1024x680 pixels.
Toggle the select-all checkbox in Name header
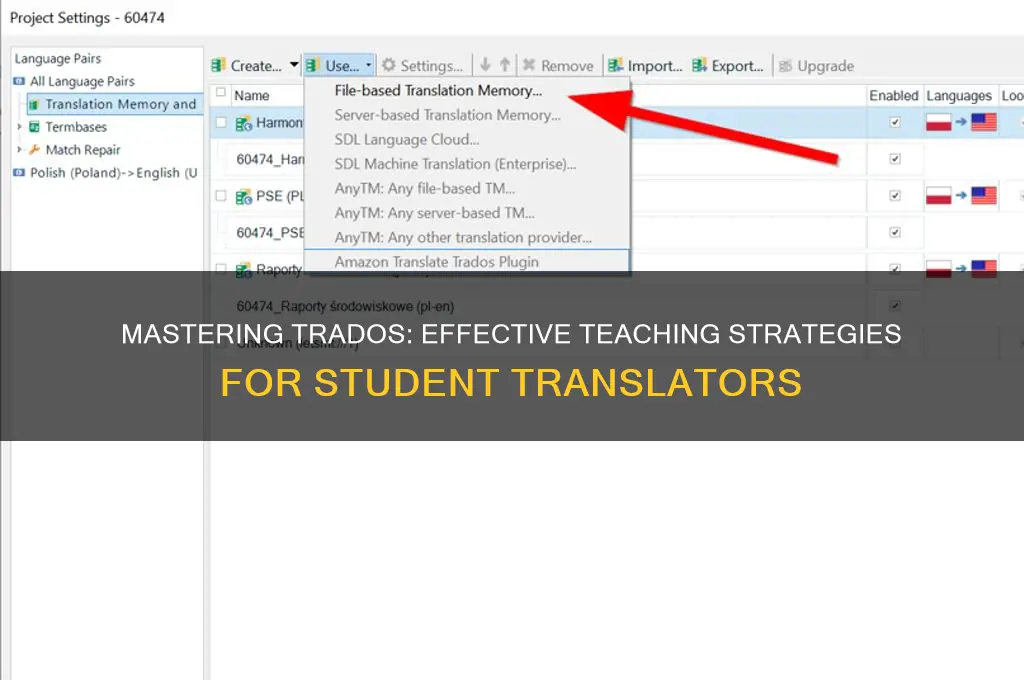221,93
